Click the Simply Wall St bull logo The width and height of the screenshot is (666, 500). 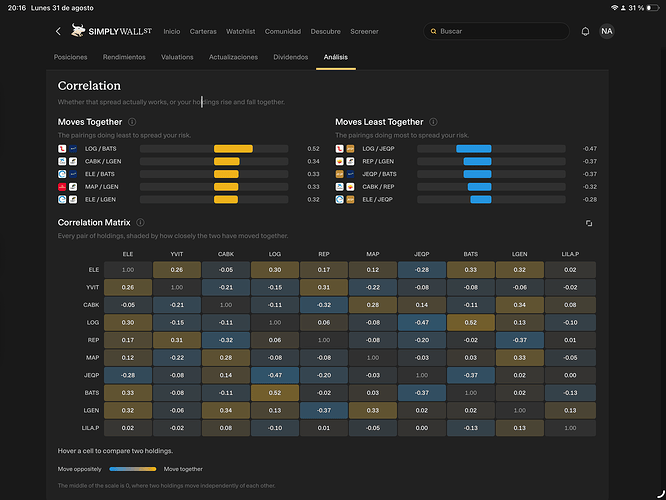pos(77,31)
